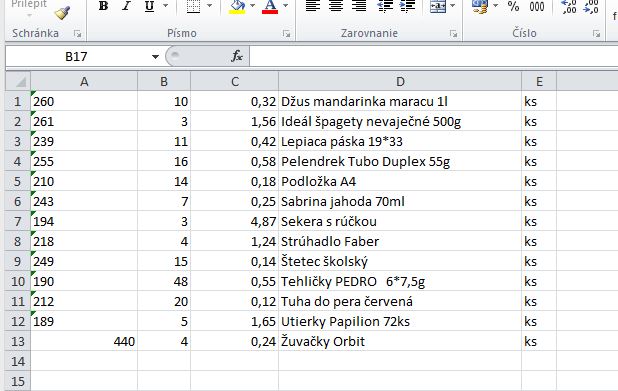Open fill color dropdown arrow

click(253, 6)
